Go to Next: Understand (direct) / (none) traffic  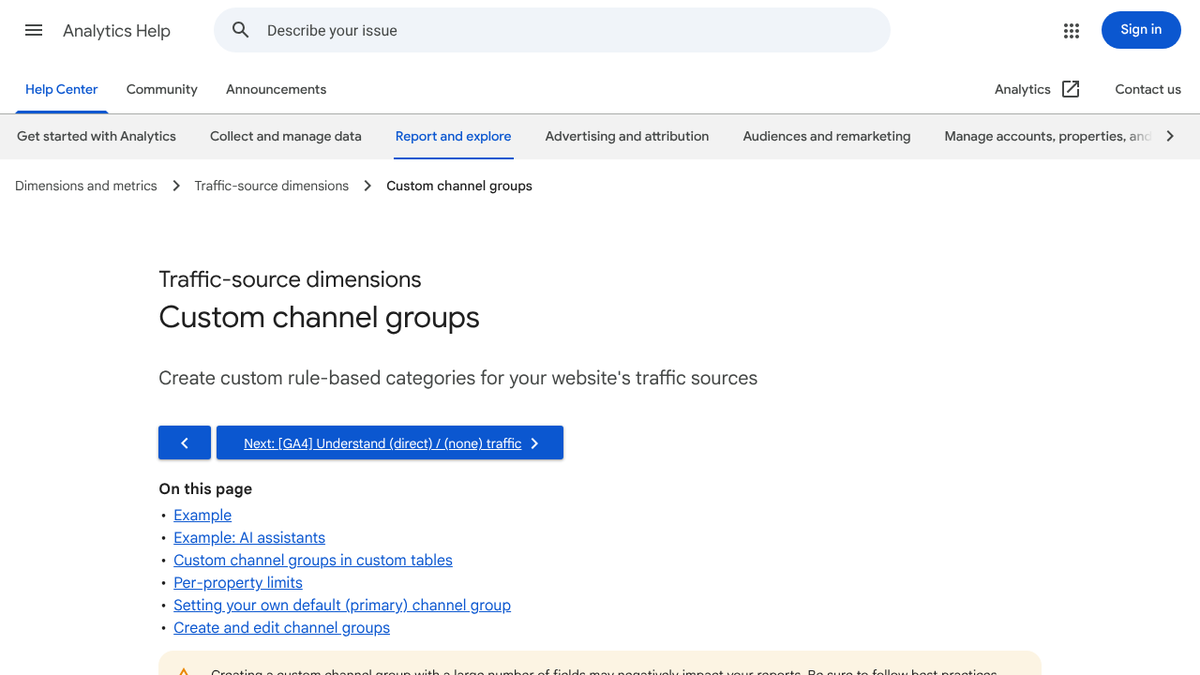click(x=390, y=443)
